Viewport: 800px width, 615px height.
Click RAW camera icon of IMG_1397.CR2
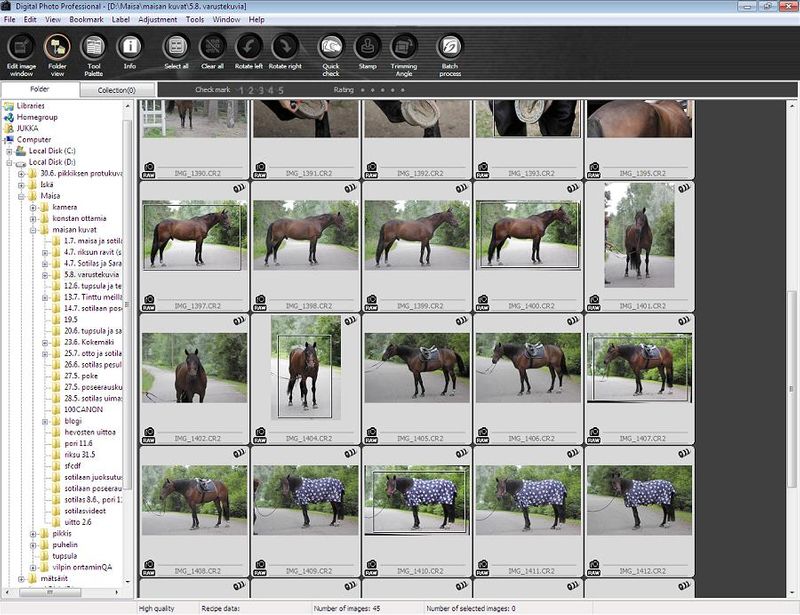coord(148,302)
